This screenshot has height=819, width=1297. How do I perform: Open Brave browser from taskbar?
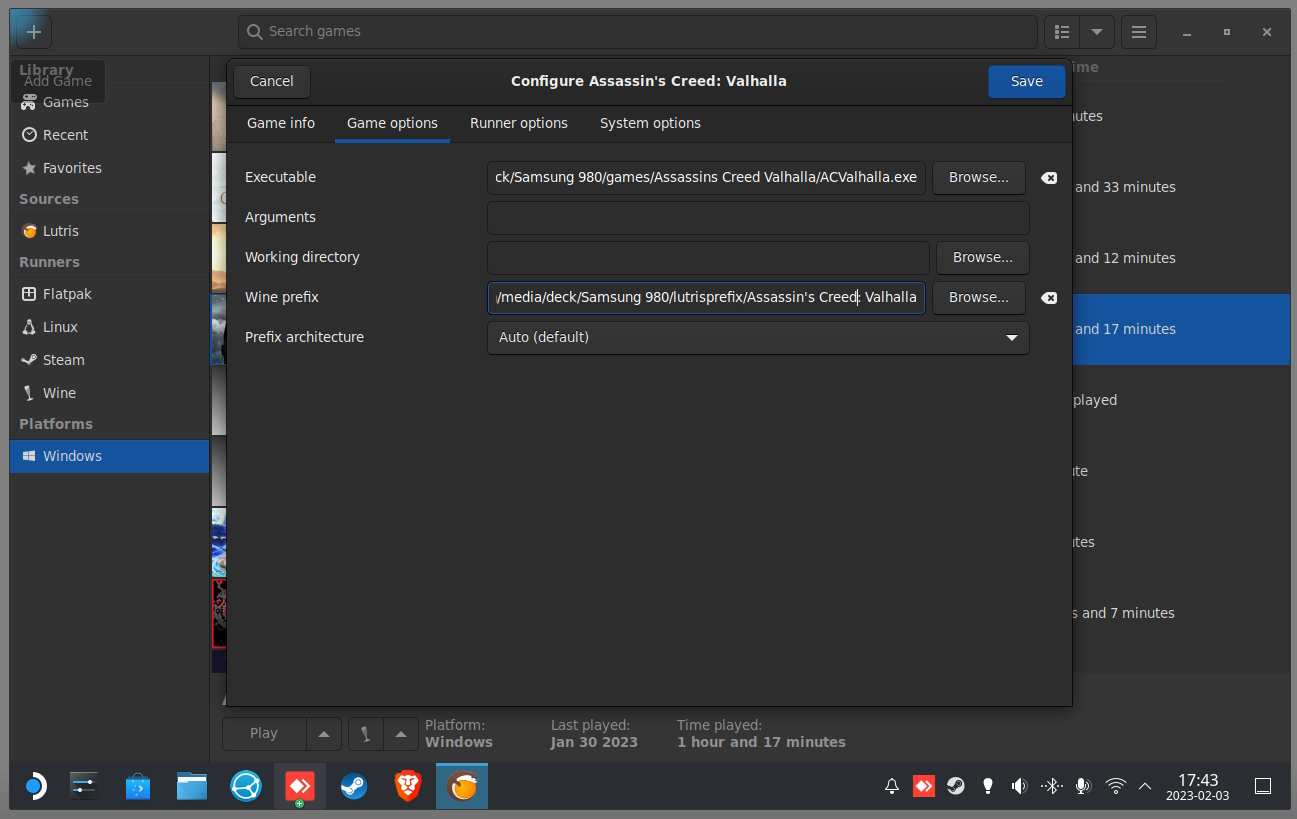click(x=407, y=787)
